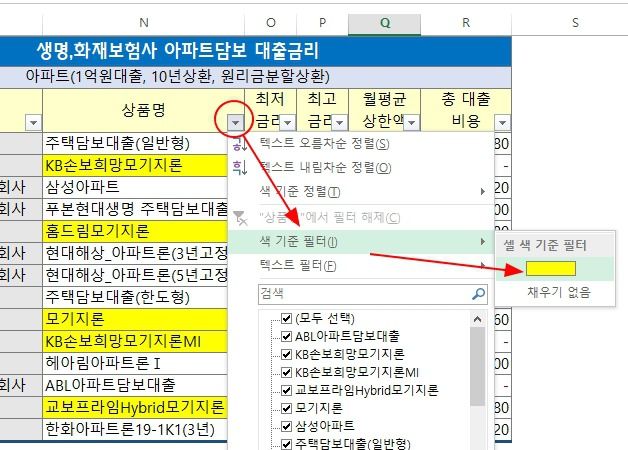Image resolution: width=628 pixels, height=450 pixels.
Task: Uncheck 주택담보대출(일반형) in filter list
Action: pos(286,444)
